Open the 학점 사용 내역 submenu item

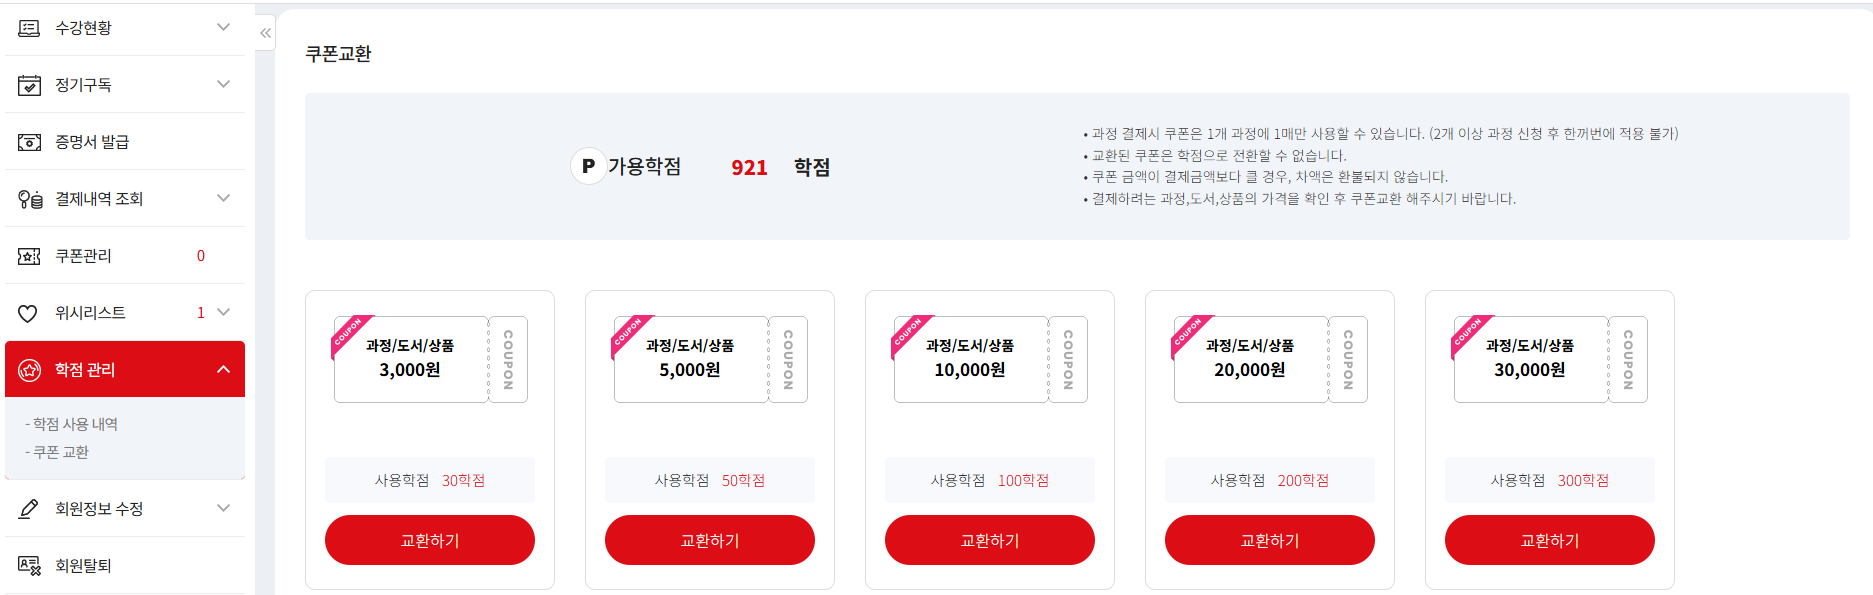click(75, 424)
